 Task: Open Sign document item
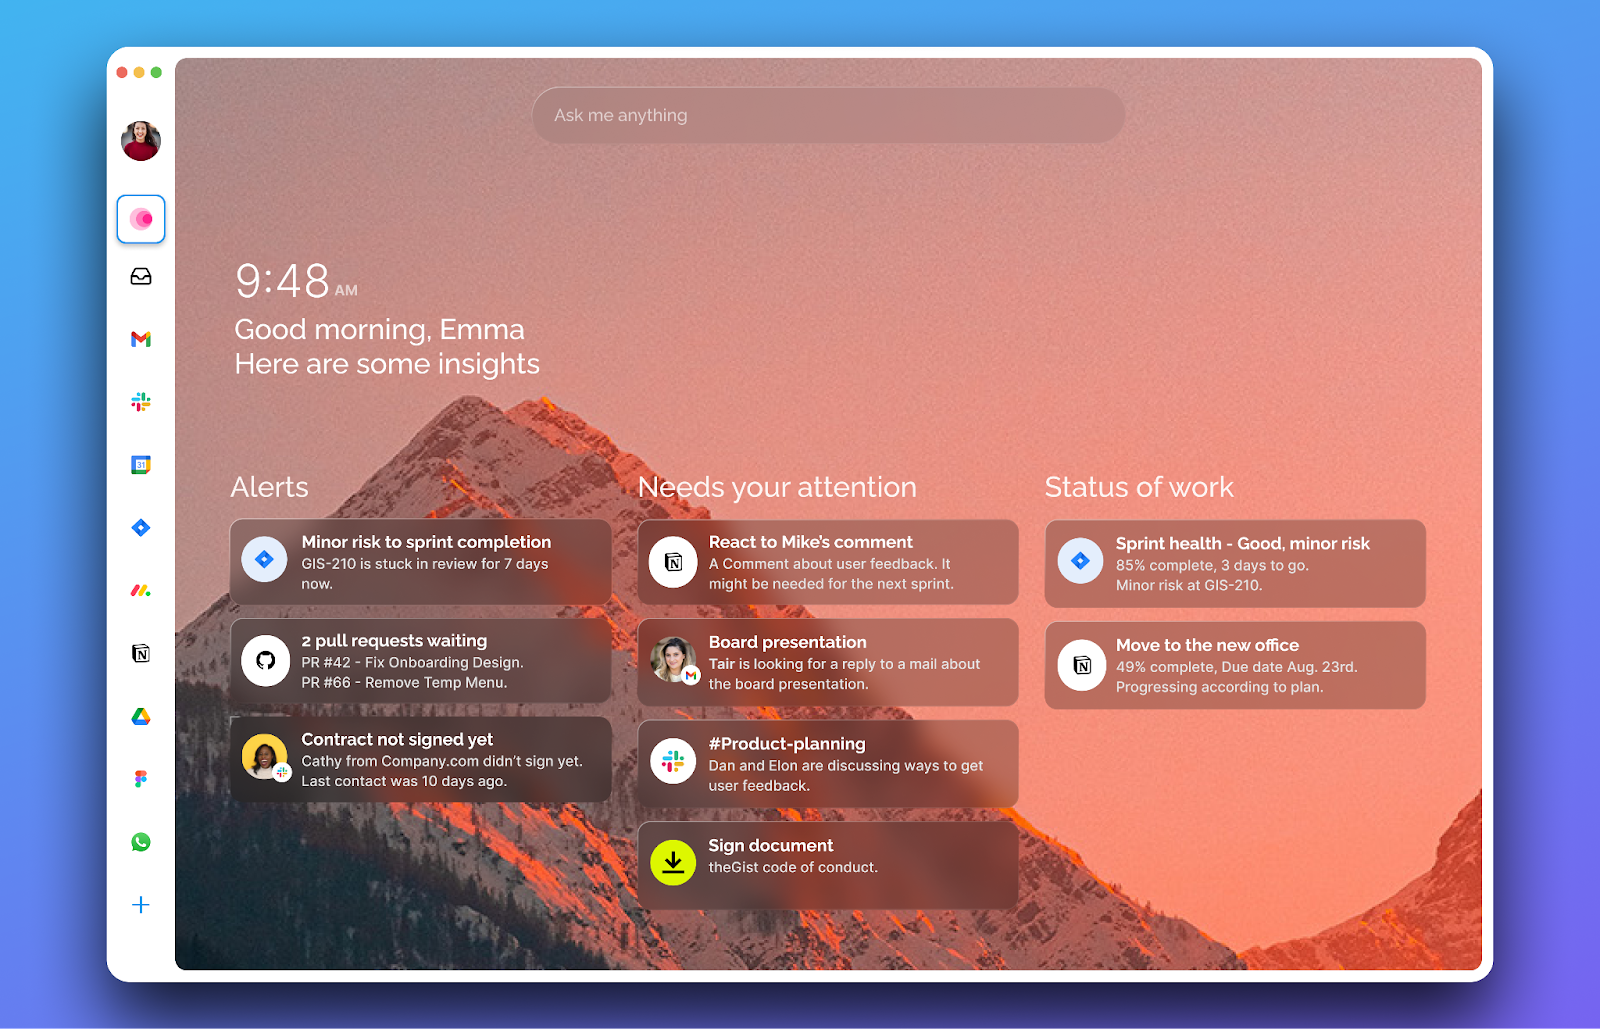coord(828,865)
